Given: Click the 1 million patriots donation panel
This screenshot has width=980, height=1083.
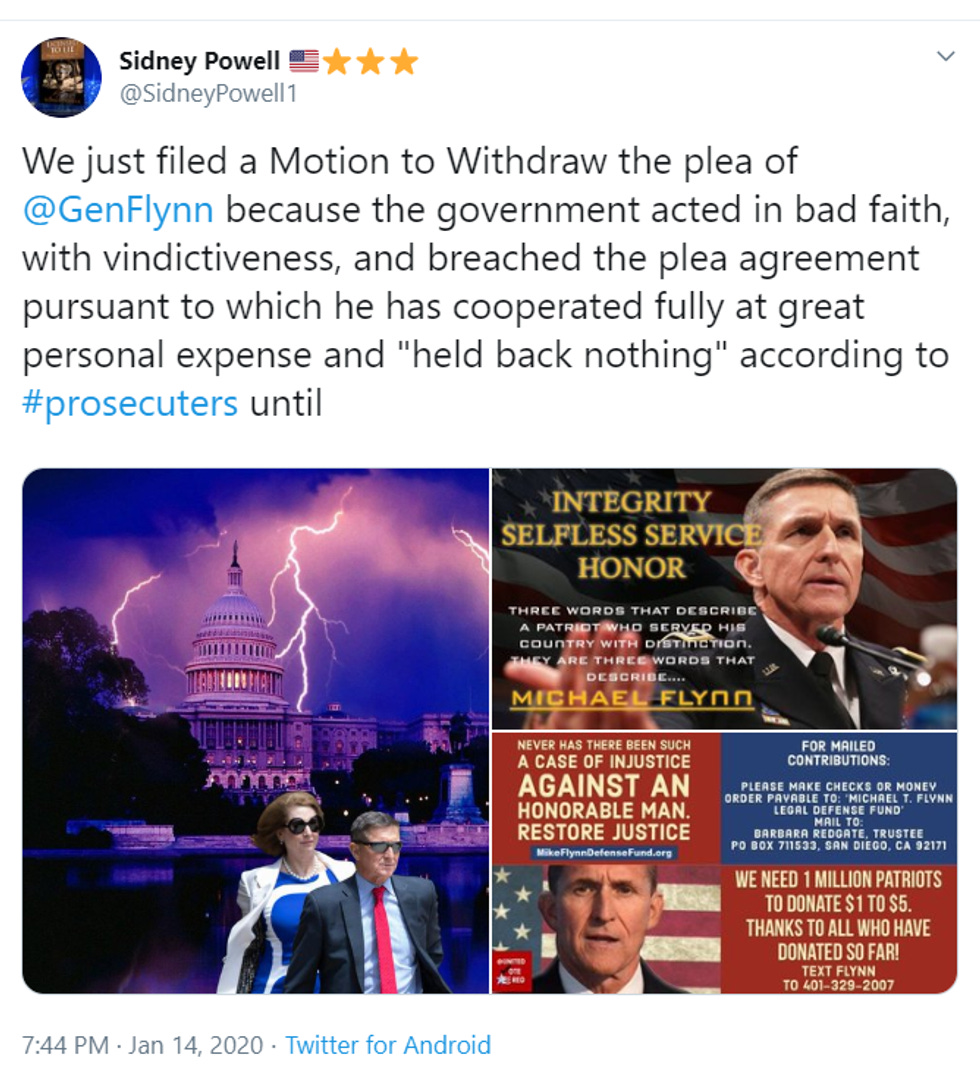Looking at the screenshot, I should 839,930.
